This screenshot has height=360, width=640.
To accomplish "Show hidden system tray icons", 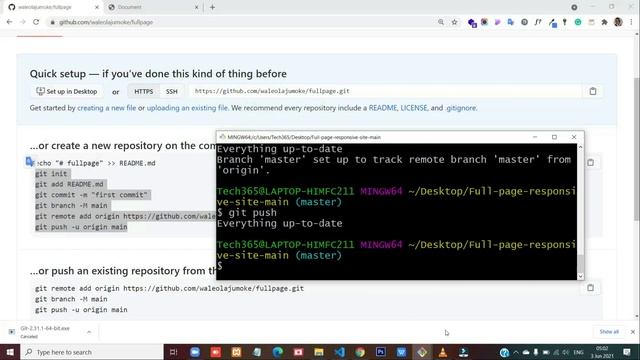I will click(x=516, y=352).
